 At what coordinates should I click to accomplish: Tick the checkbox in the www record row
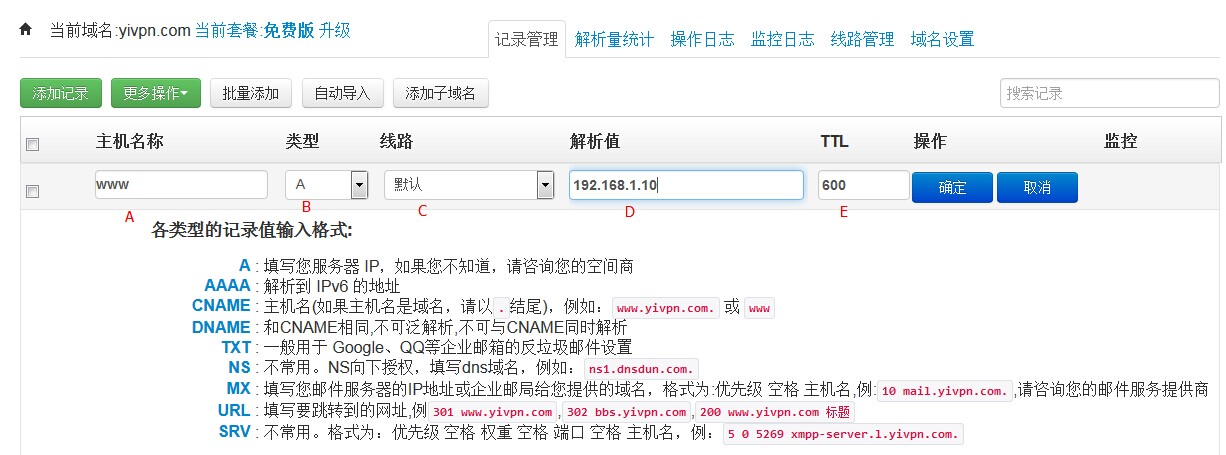(32, 191)
